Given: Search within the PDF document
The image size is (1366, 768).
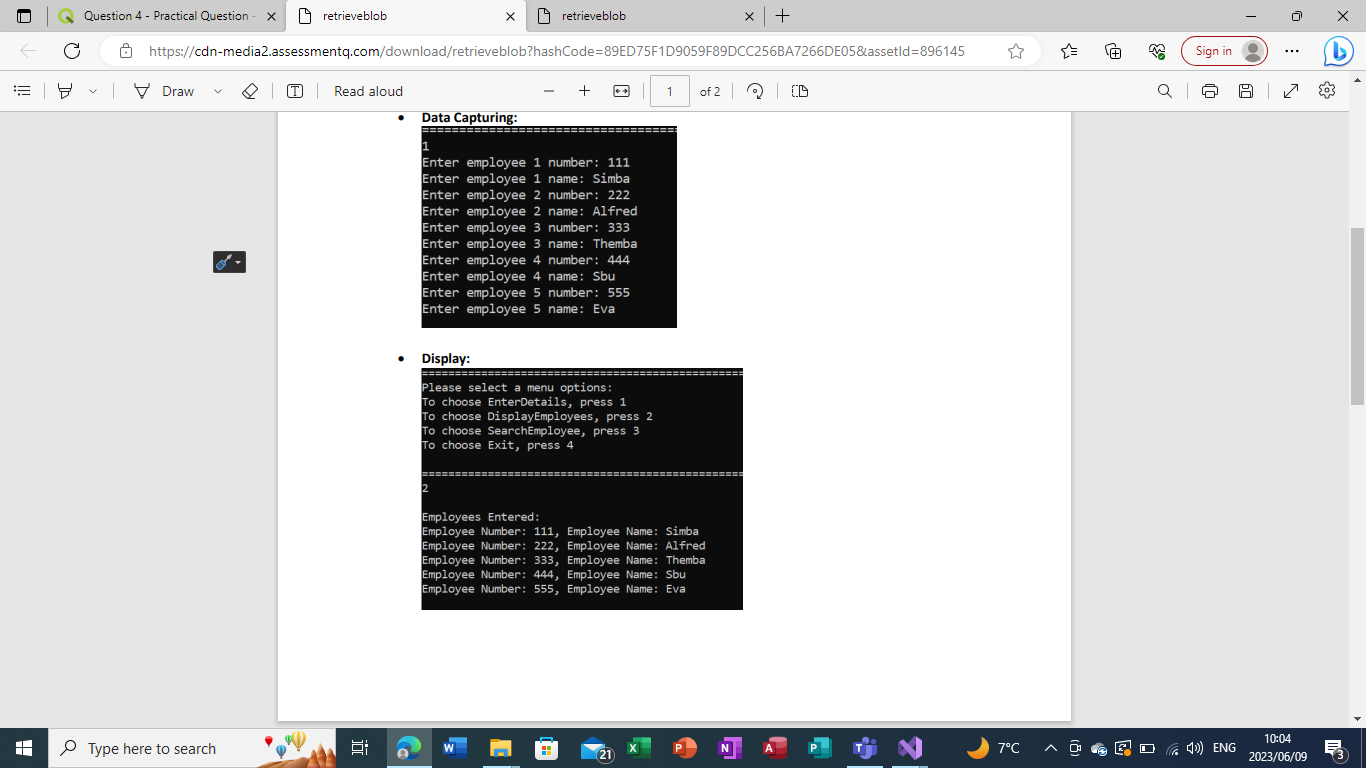Looking at the screenshot, I should [1164, 91].
